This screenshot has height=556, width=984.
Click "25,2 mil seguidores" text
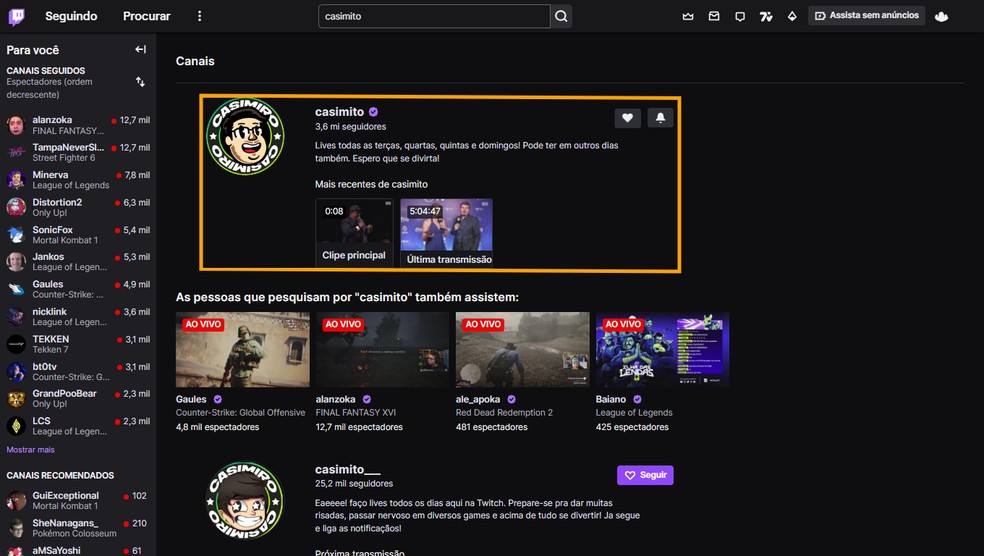pyautogui.click(x=354, y=484)
